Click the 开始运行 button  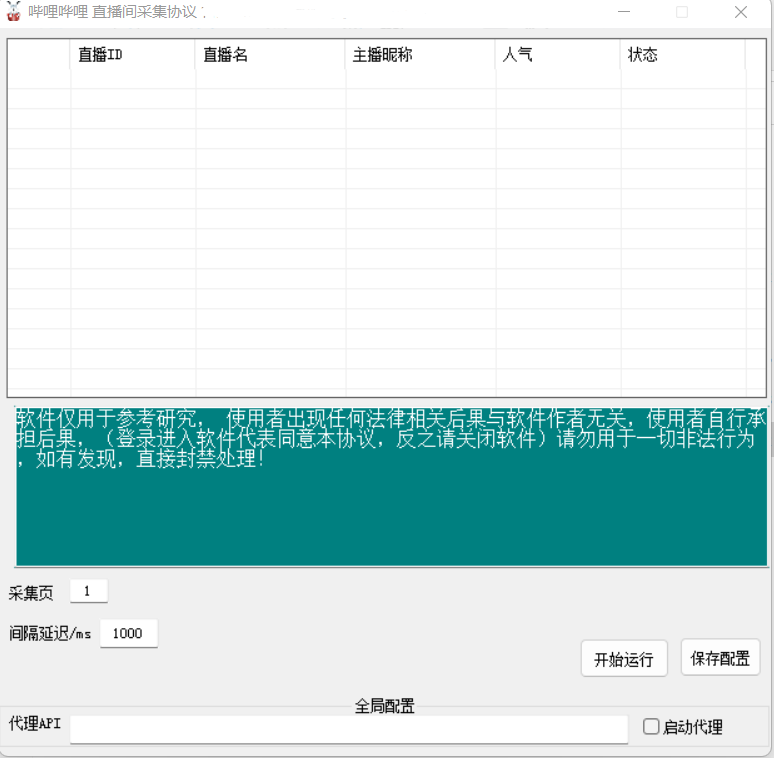click(624, 659)
